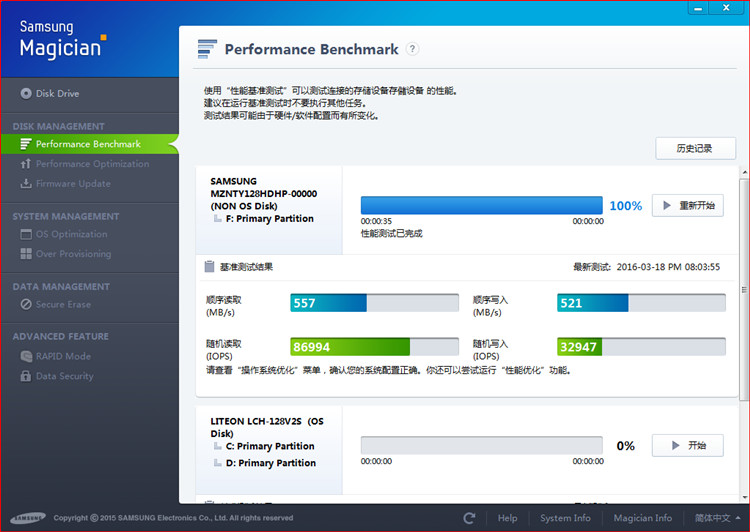
Task: Minimize the Magician window
Action: [x=698, y=8]
